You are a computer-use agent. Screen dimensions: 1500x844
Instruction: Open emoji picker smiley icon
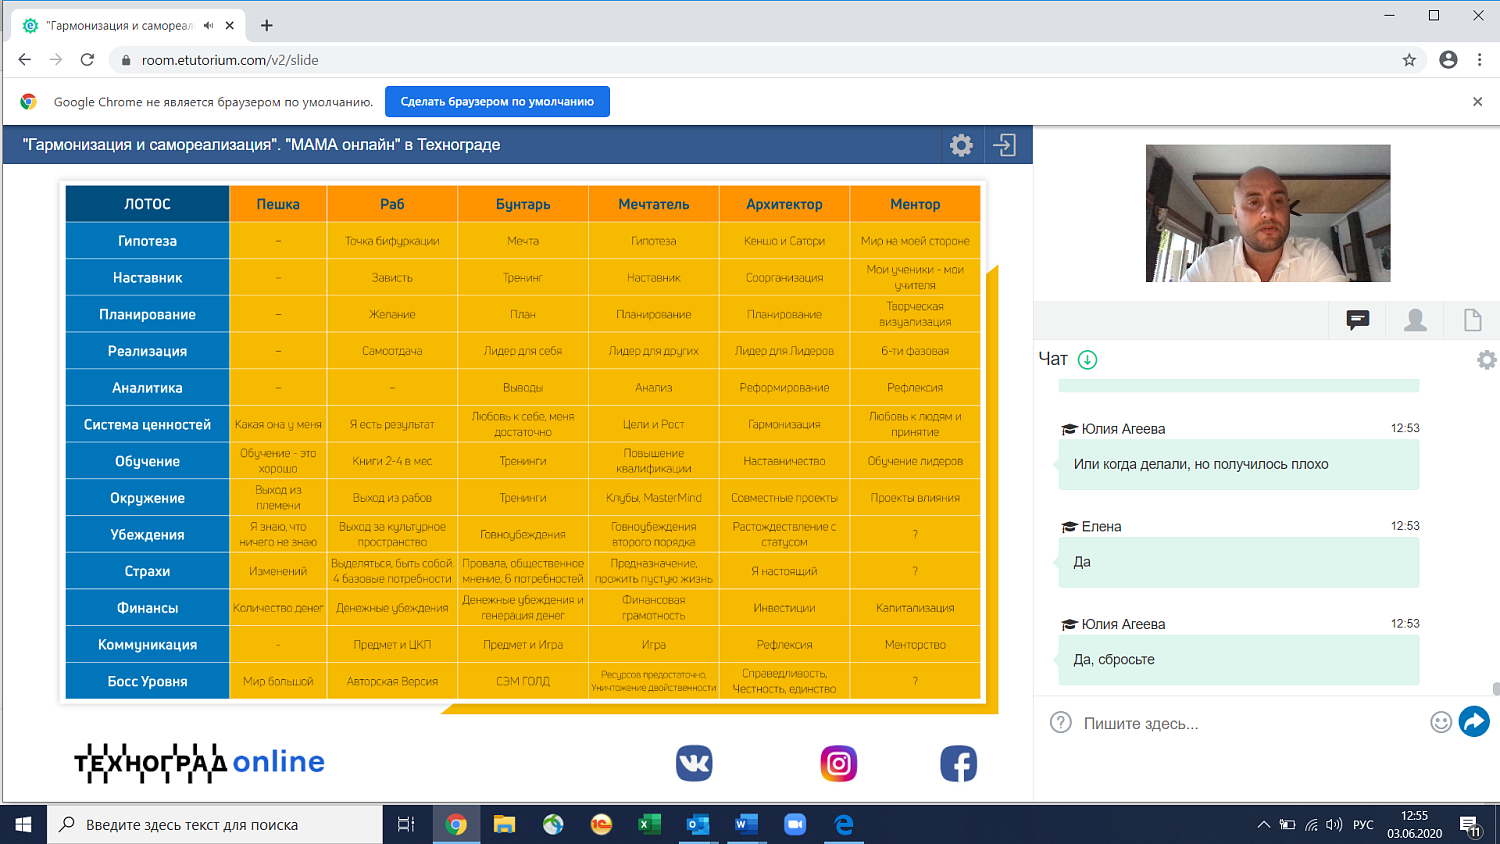click(1441, 722)
